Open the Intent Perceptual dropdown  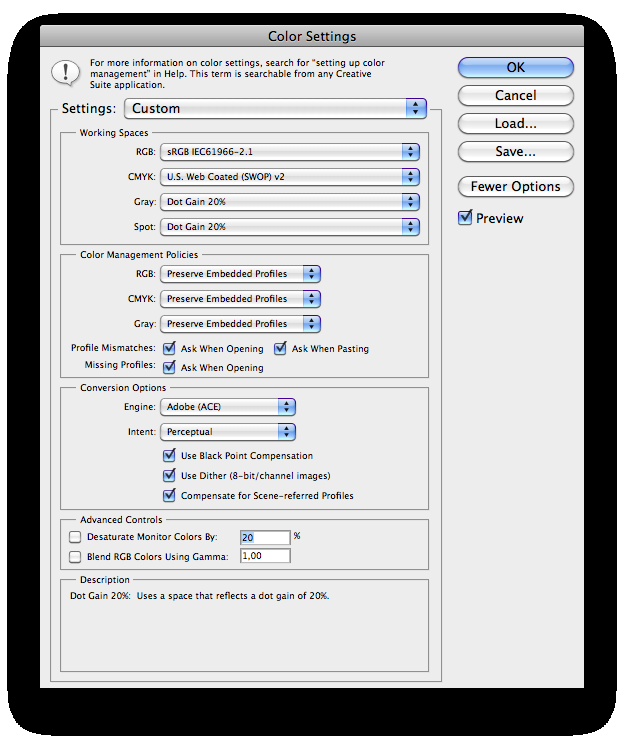pyautogui.click(x=228, y=432)
